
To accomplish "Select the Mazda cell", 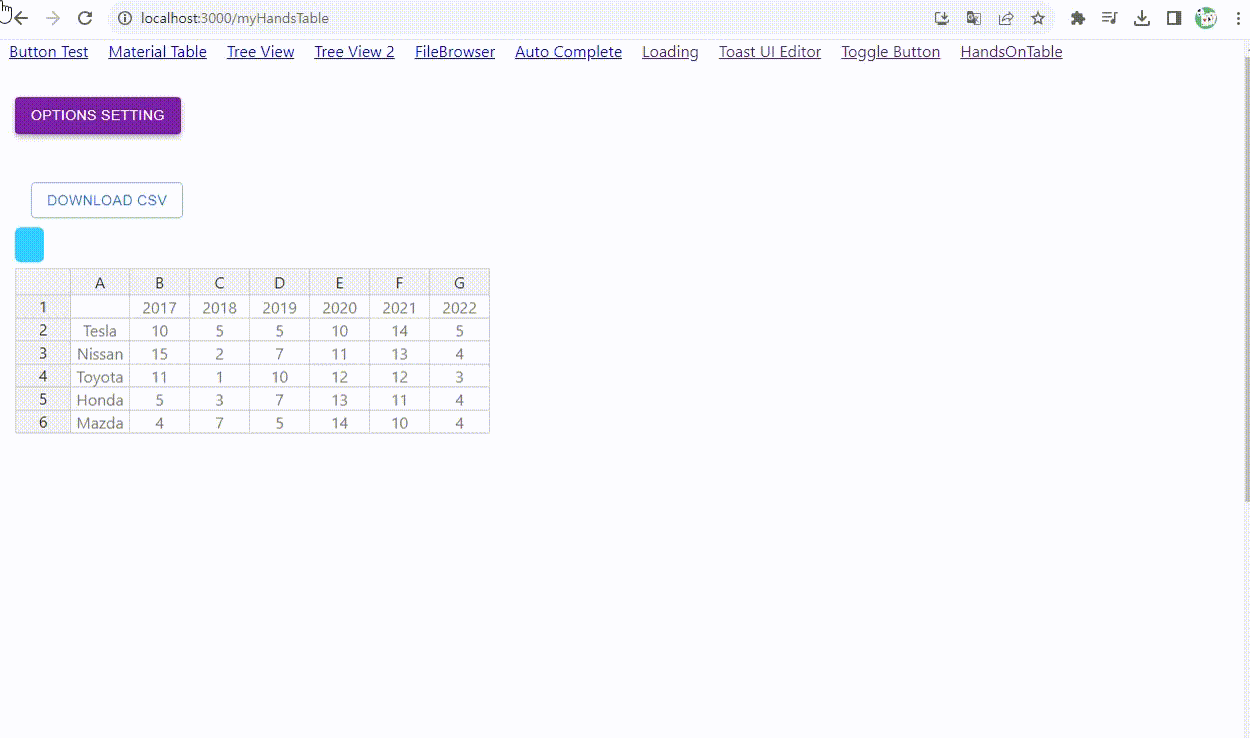I will [100, 423].
